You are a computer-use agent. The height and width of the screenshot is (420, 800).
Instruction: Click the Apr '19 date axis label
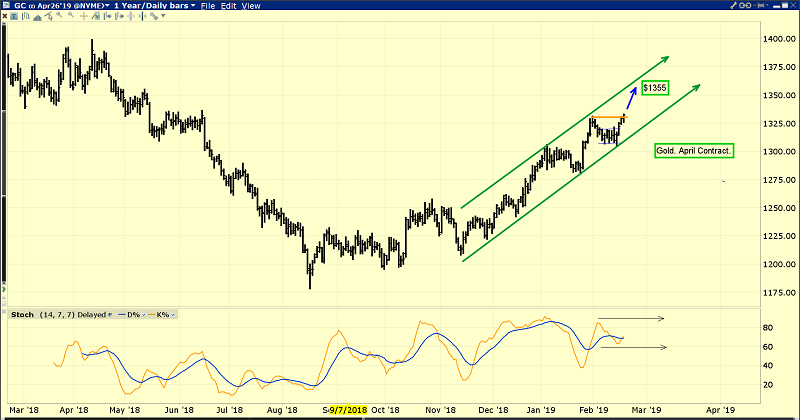pyautogui.click(x=720, y=410)
